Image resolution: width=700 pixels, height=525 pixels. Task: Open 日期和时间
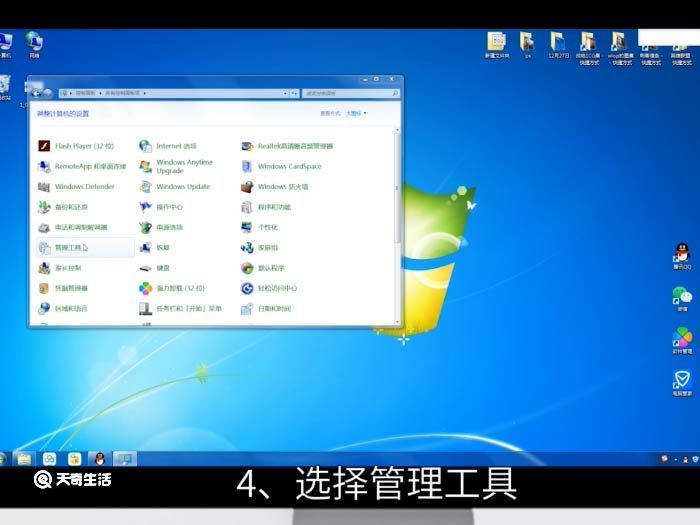point(266,308)
